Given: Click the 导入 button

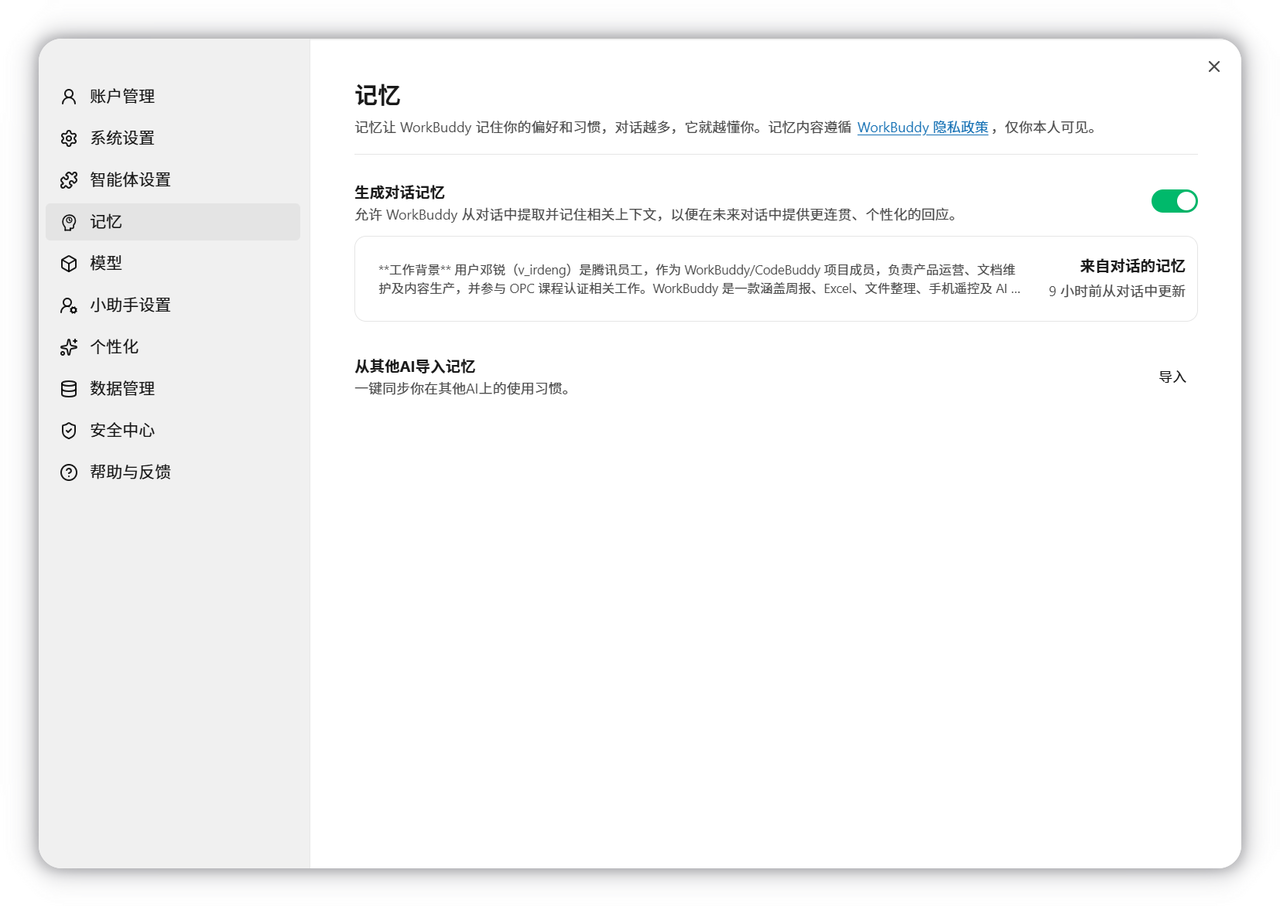Looking at the screenshot, I should [1172, 377].
